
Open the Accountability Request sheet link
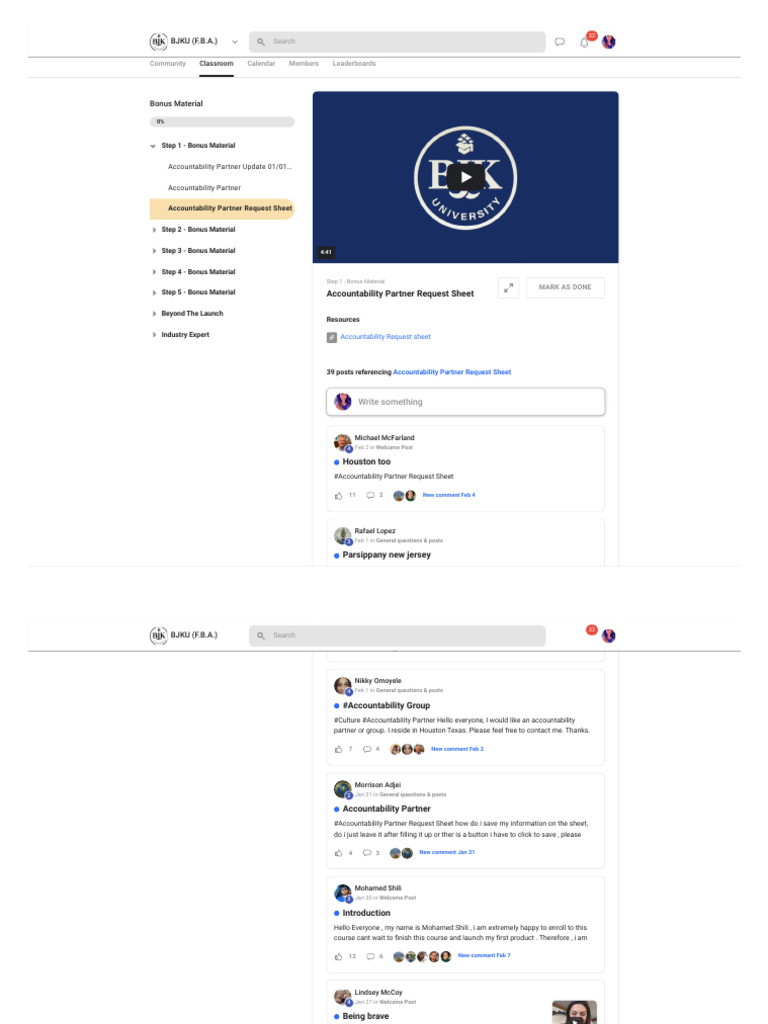point(385,337)
